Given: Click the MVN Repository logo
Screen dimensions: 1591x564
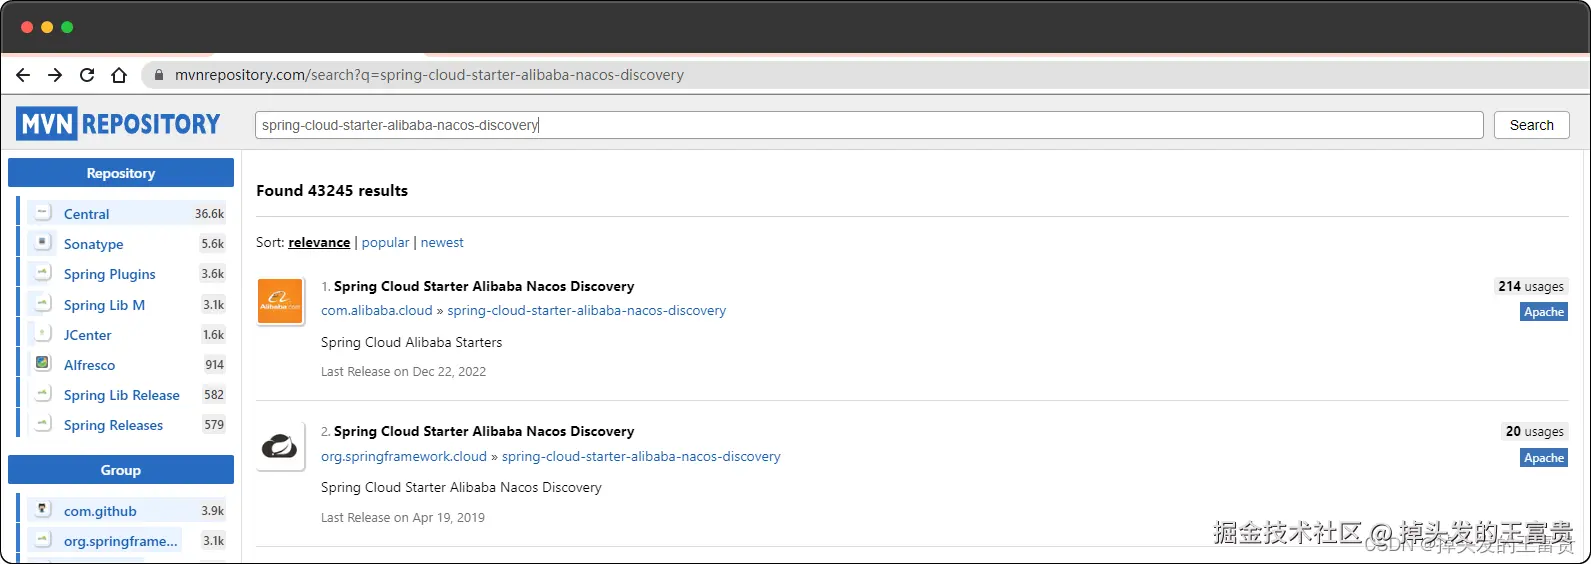Looking at the screenshot, I should 118,124.
